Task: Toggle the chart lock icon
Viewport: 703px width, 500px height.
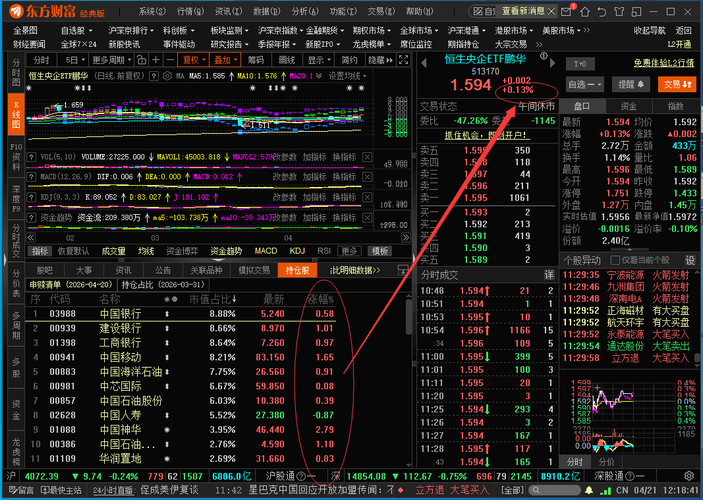Action: [141, 60]
